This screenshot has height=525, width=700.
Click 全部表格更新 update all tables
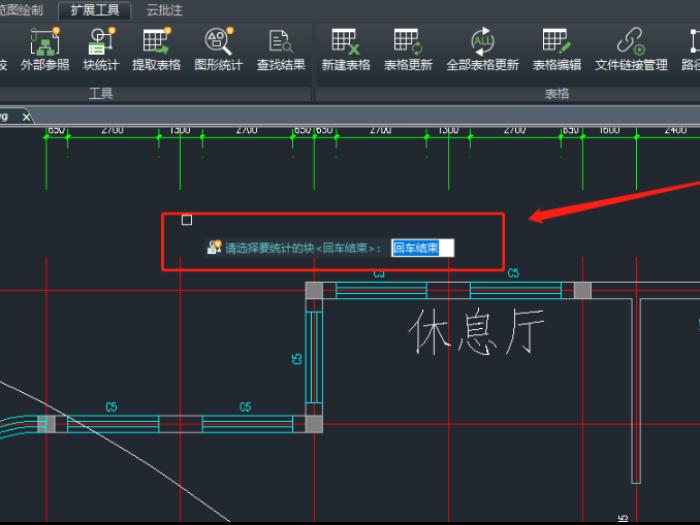coord(482,42)
